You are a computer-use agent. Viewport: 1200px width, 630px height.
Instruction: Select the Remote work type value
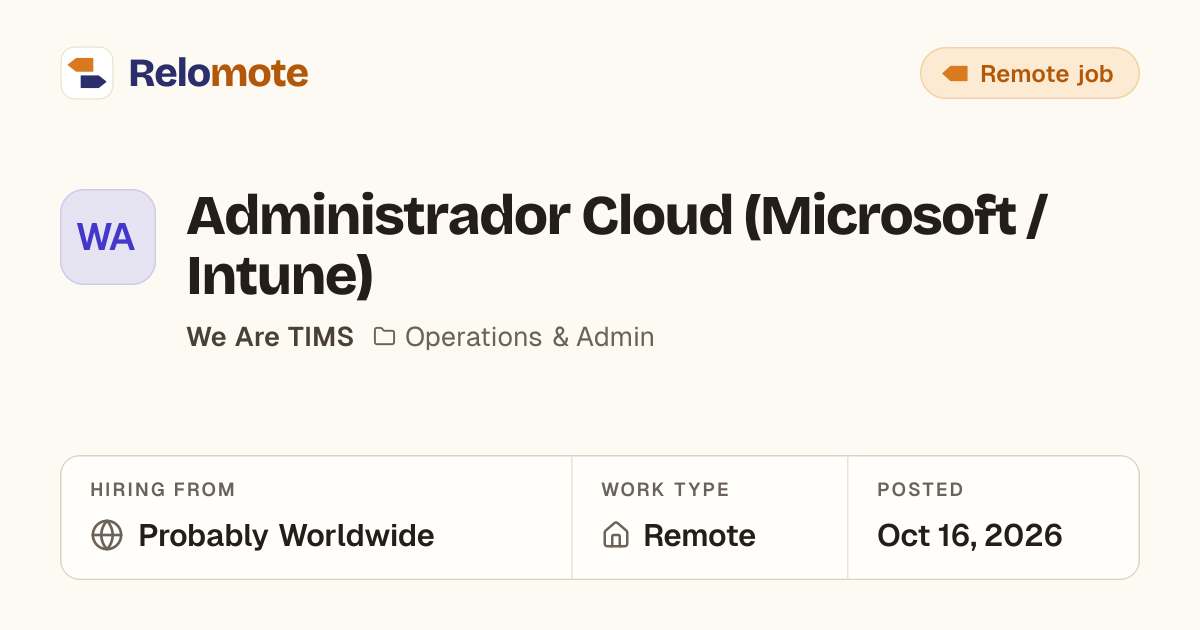pos(700,535)
